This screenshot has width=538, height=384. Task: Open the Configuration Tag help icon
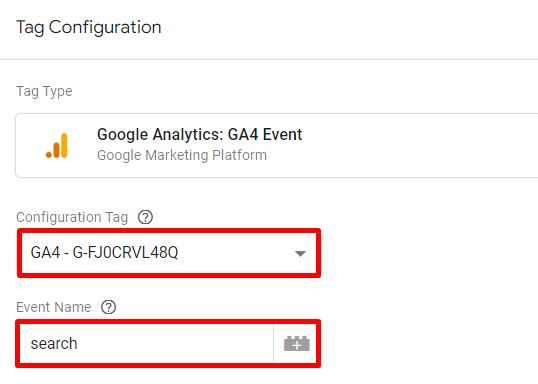(145, 217)
